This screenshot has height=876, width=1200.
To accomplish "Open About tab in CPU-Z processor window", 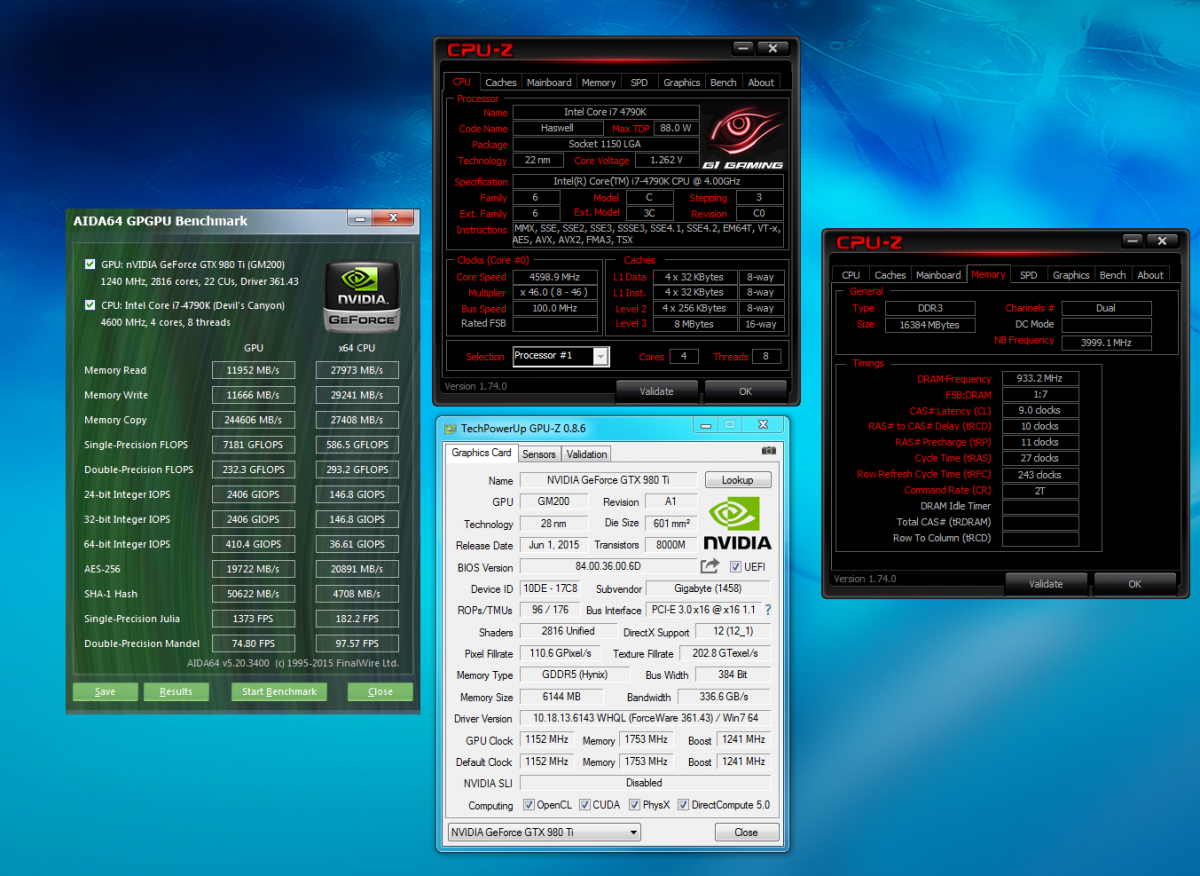I will pos(761,83).
